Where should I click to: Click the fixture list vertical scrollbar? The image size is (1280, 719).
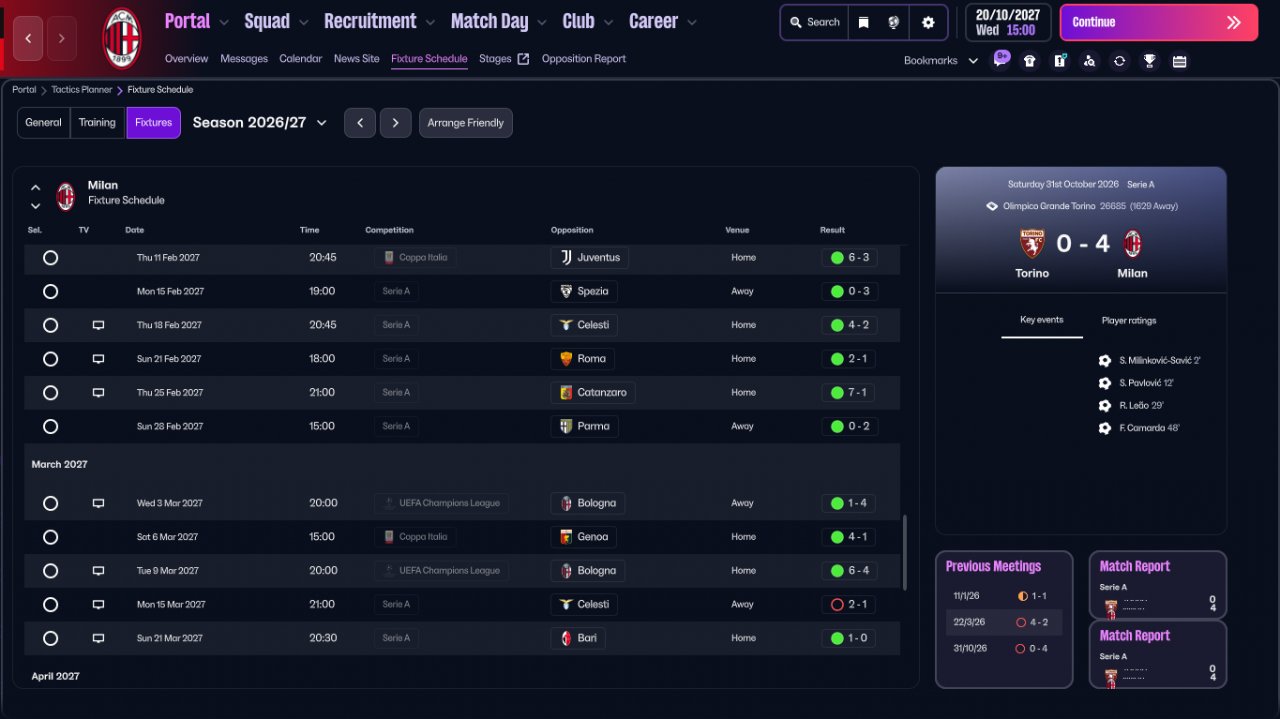904,552
